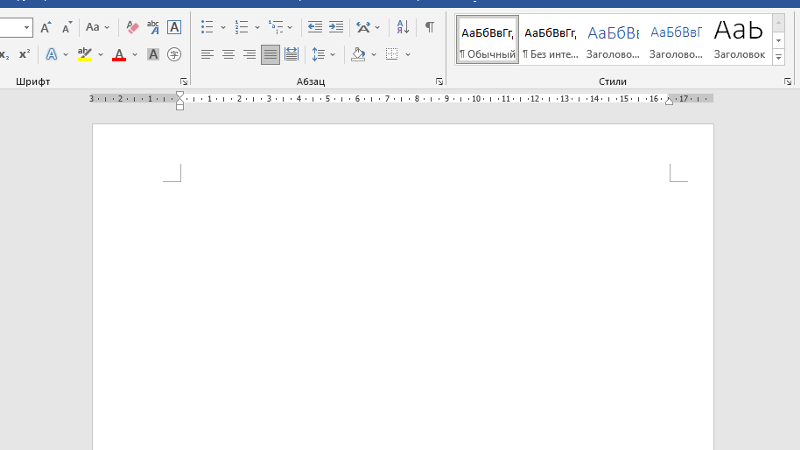The height and width of the screenshot is (450, 800).
Task: Click the Sort A-Z icon
Action: coord(403,27)
